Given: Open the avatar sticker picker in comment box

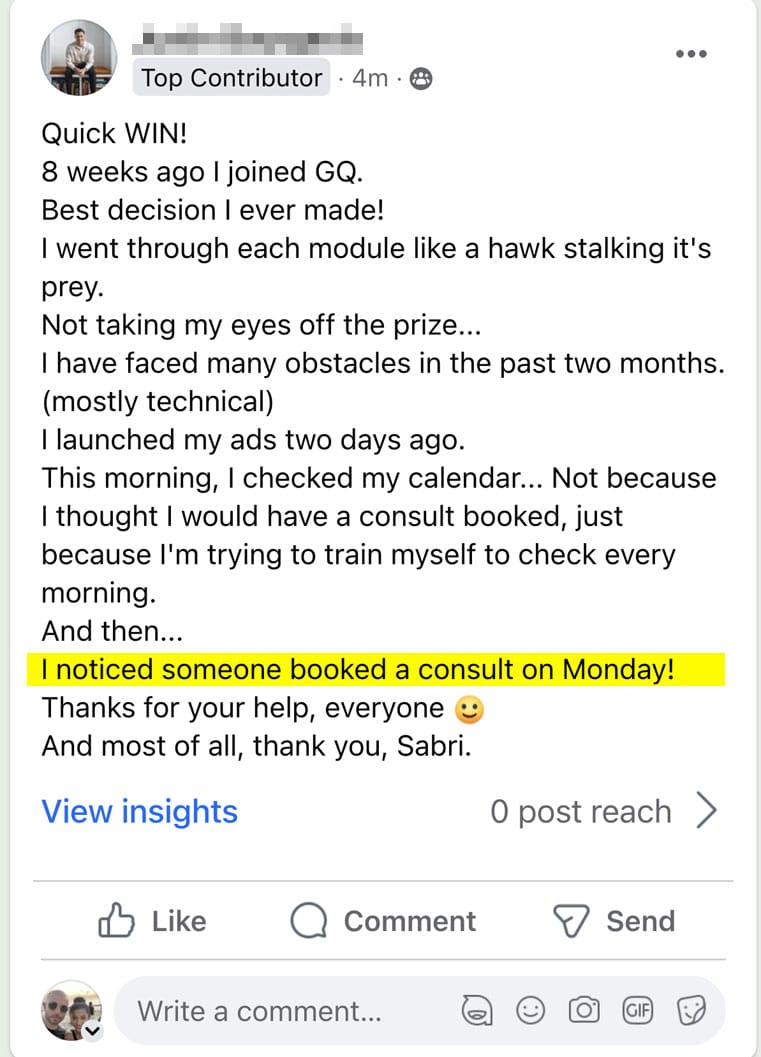Looking at the screenshot, I should pyautogui.click(x=477, y=1011).
